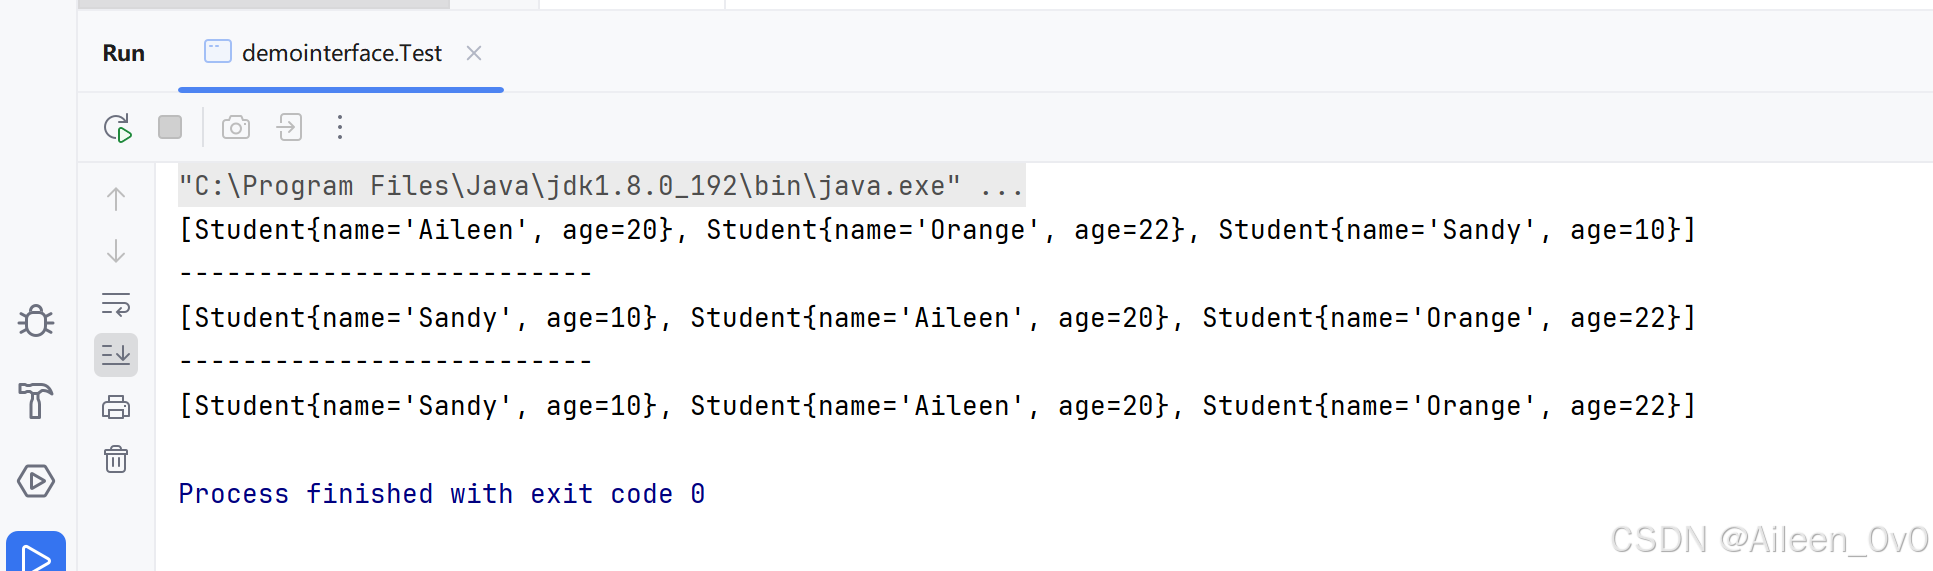
Task: Open the Build tool window hammer icon
Action: 36,401
